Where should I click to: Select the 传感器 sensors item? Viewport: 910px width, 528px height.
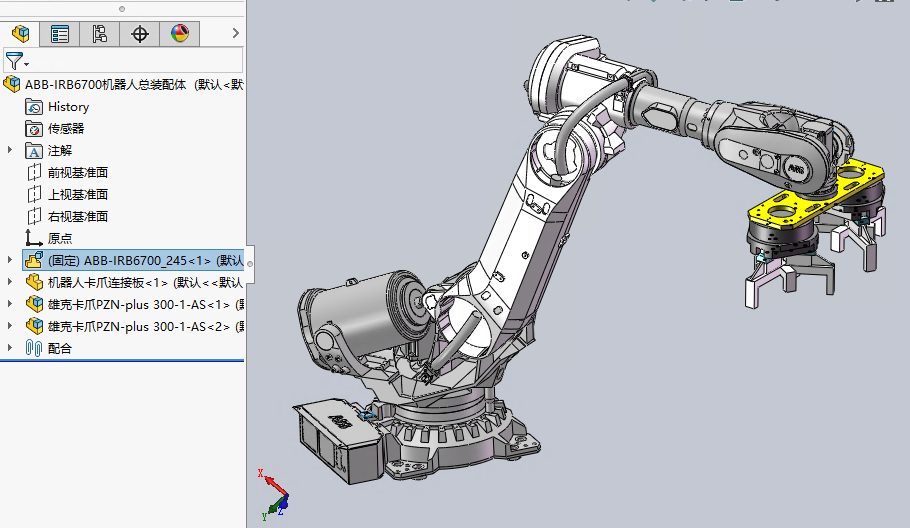pos(66,129)
